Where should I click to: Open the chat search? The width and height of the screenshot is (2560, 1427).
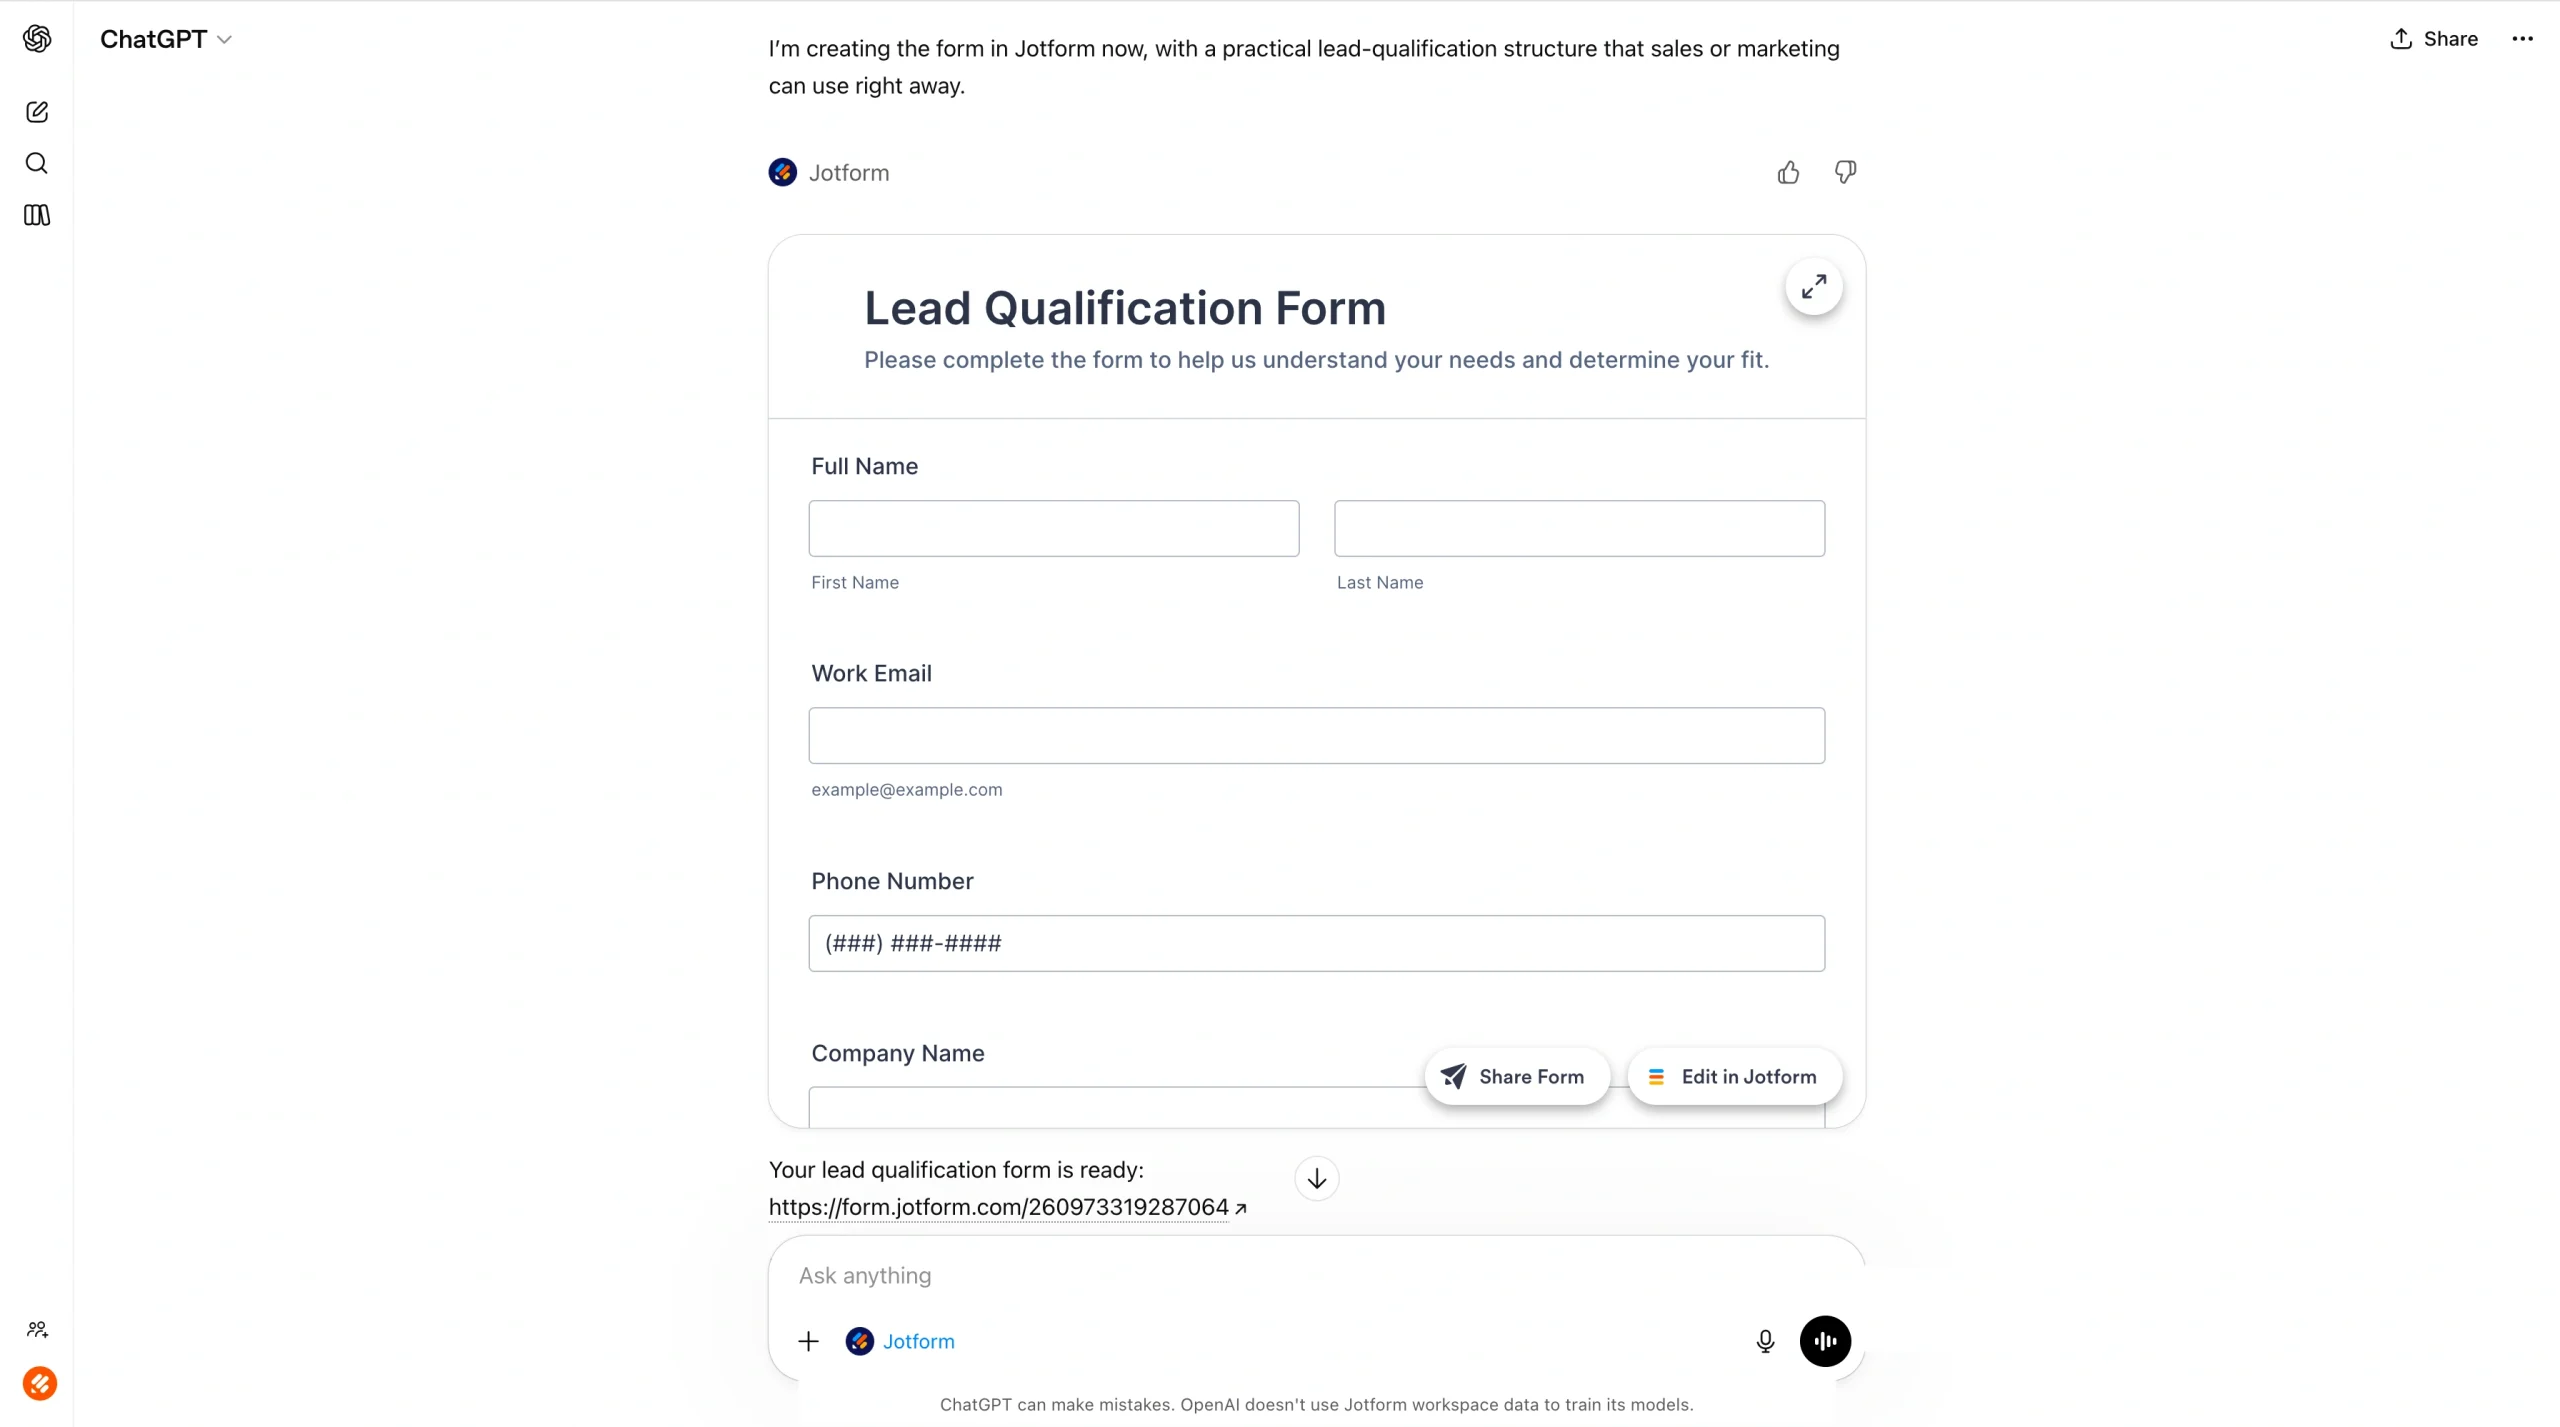click(37, 163)
